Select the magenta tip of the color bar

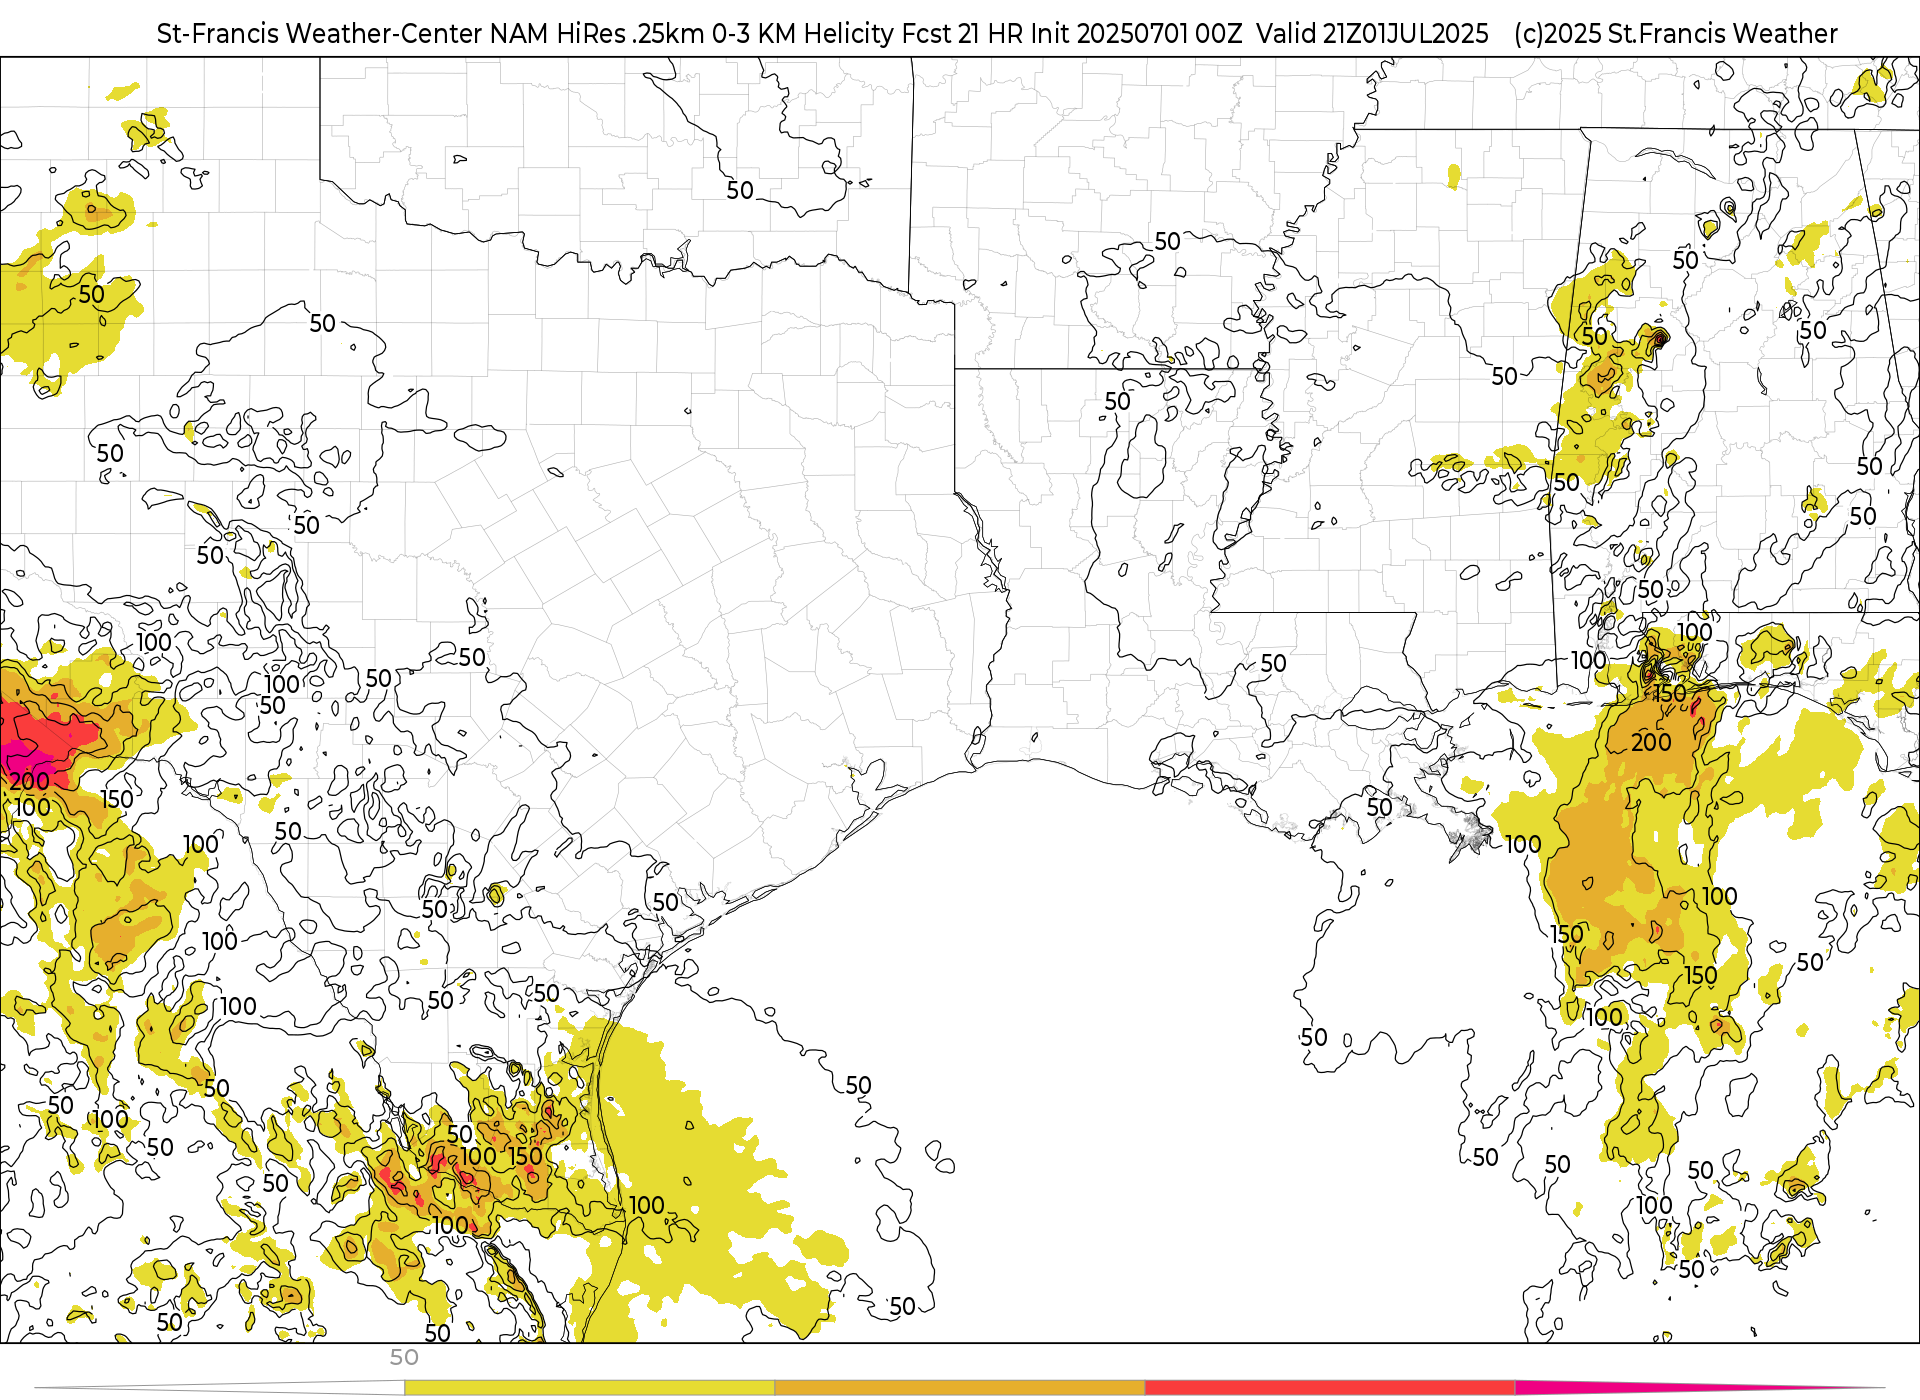coord(1700,1387)
